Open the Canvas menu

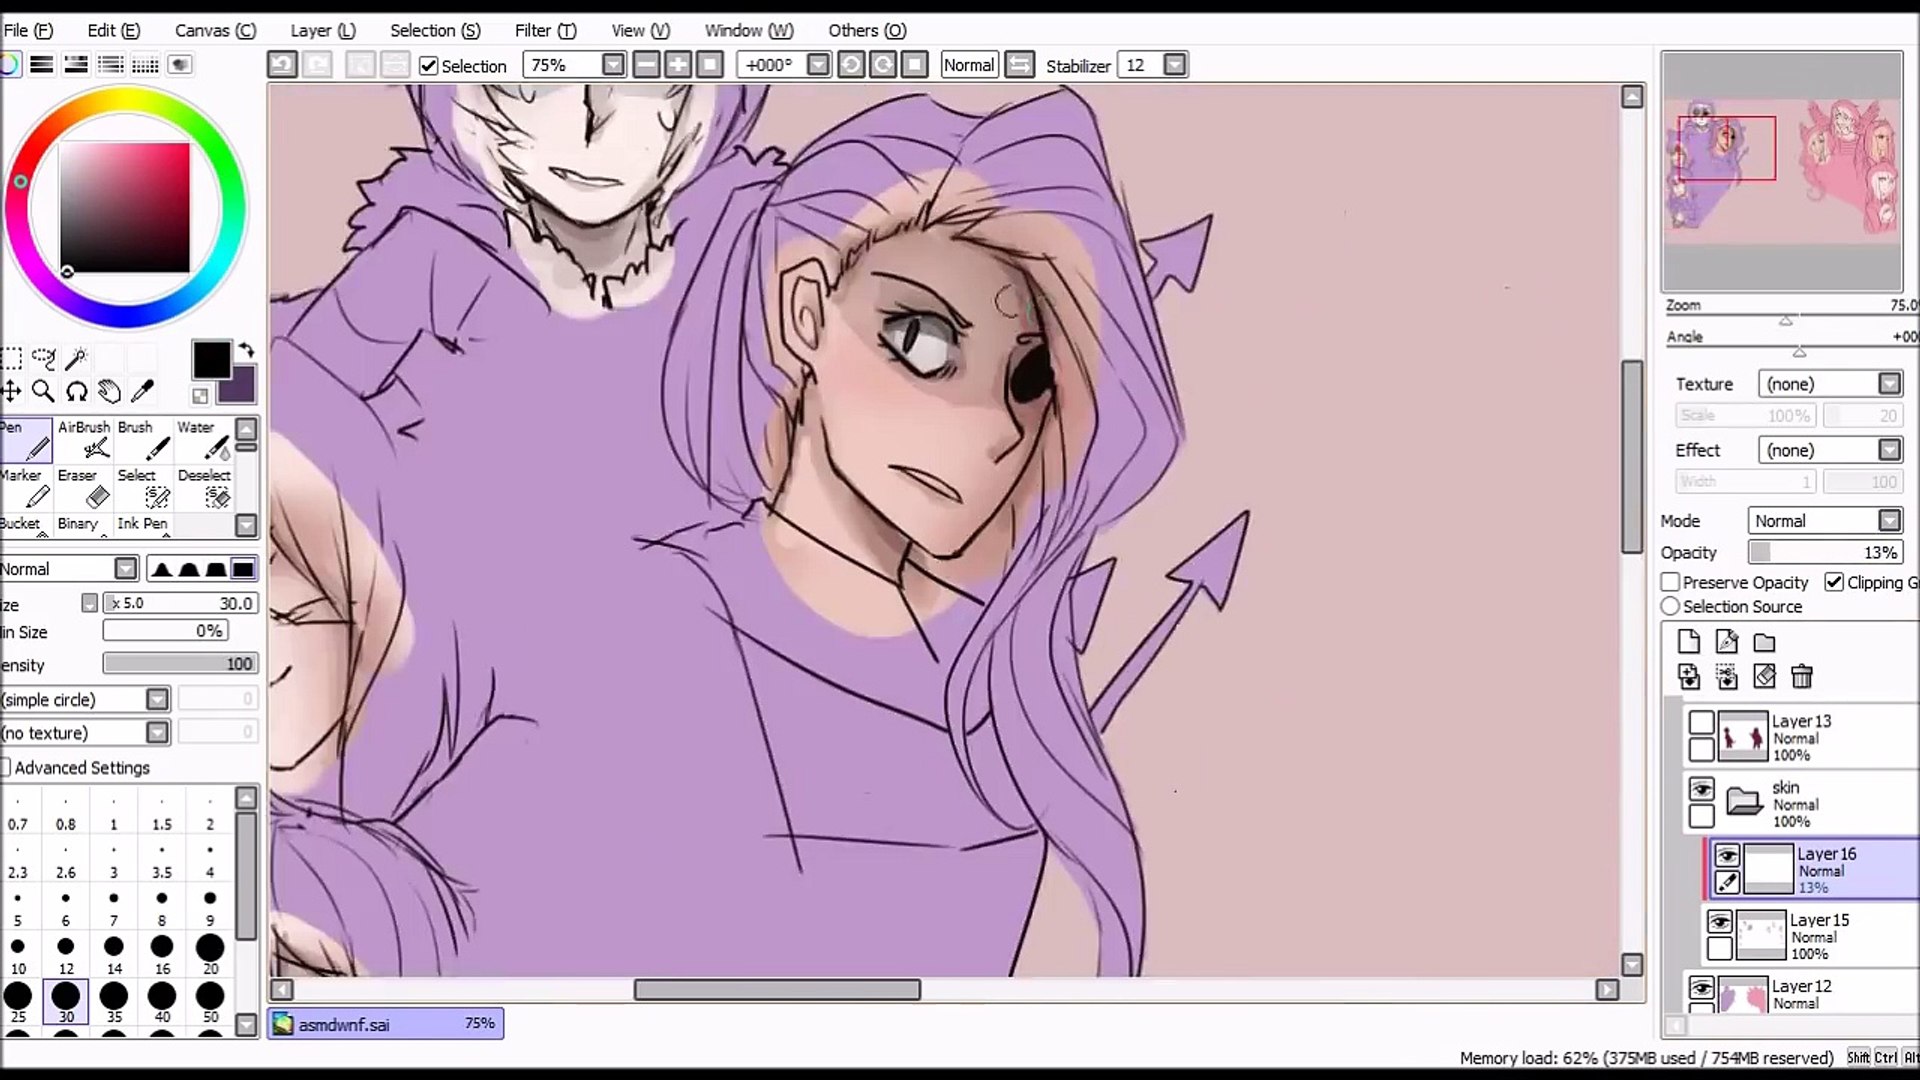point(215,31)
